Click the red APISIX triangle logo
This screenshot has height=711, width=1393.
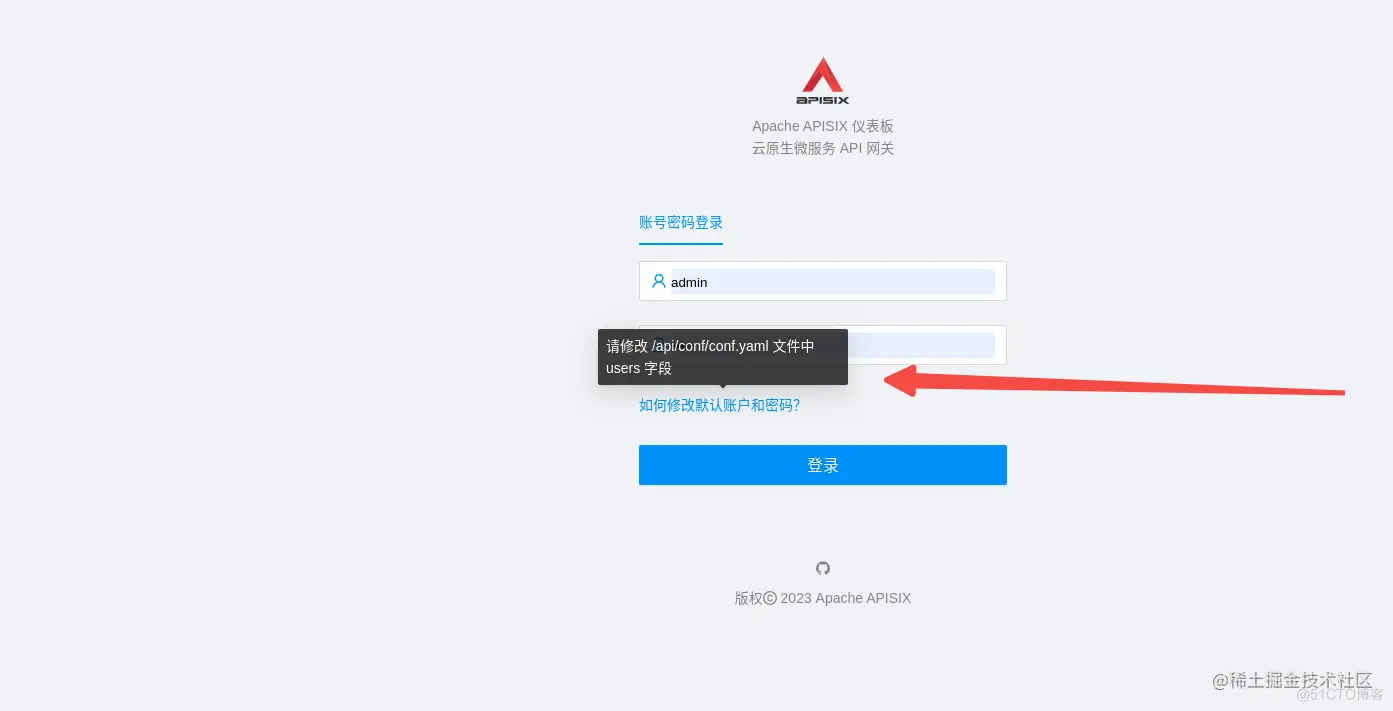(x=822, y=74)
